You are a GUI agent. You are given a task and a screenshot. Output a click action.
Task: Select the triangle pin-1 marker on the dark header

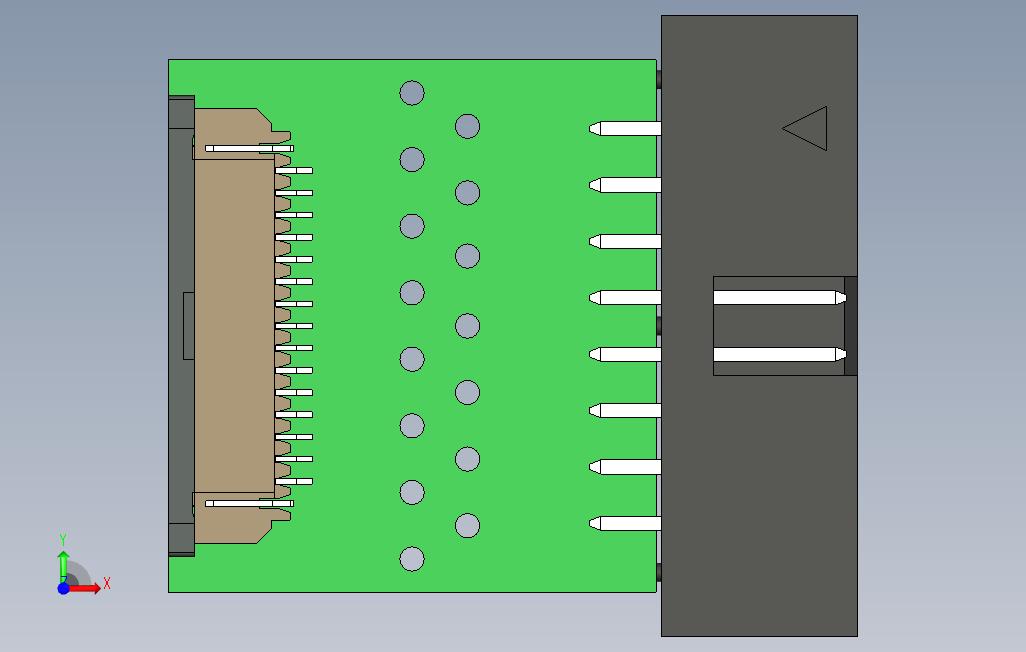point(805,128)
